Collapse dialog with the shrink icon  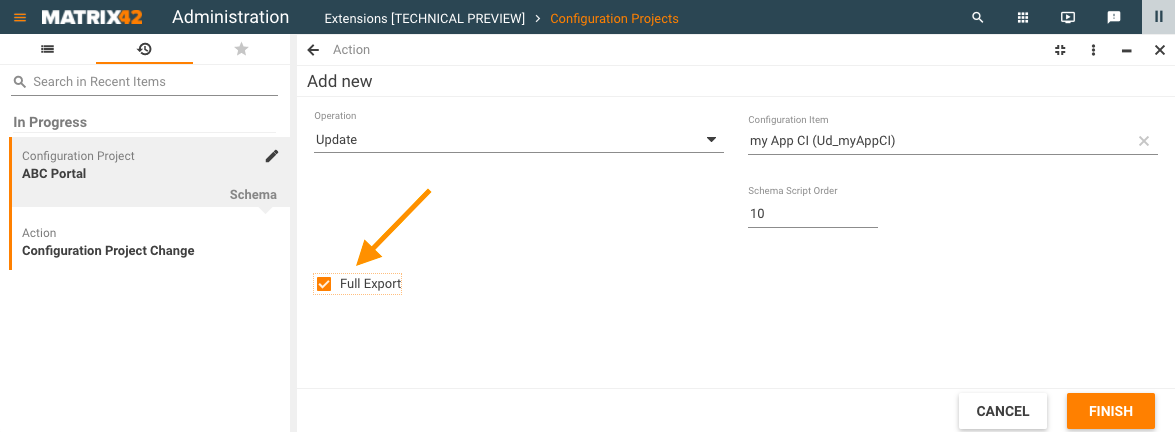[x=1060, y=50]
